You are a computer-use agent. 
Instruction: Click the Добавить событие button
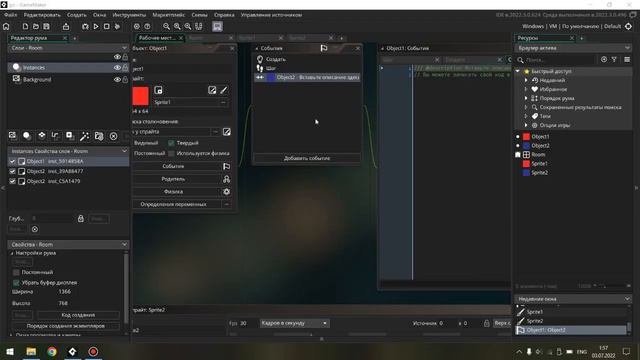(307, 158)
